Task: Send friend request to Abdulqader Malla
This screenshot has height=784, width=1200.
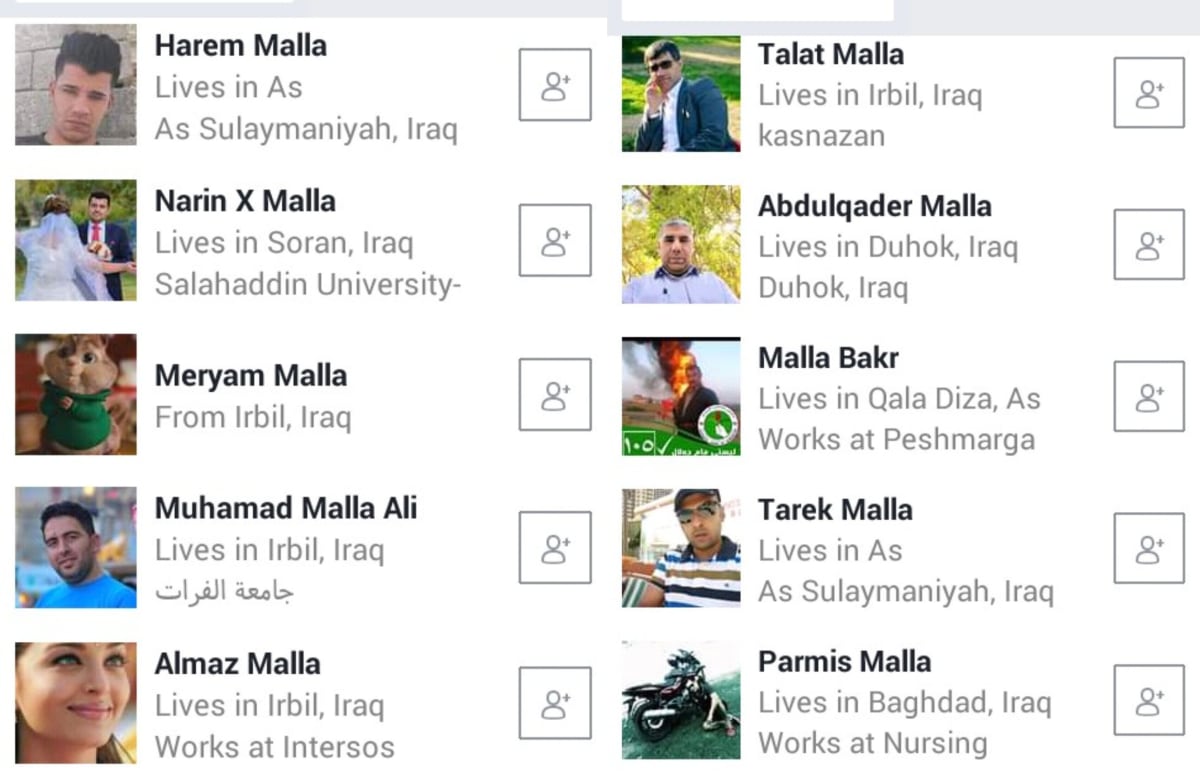Action: pos(1149,244)
